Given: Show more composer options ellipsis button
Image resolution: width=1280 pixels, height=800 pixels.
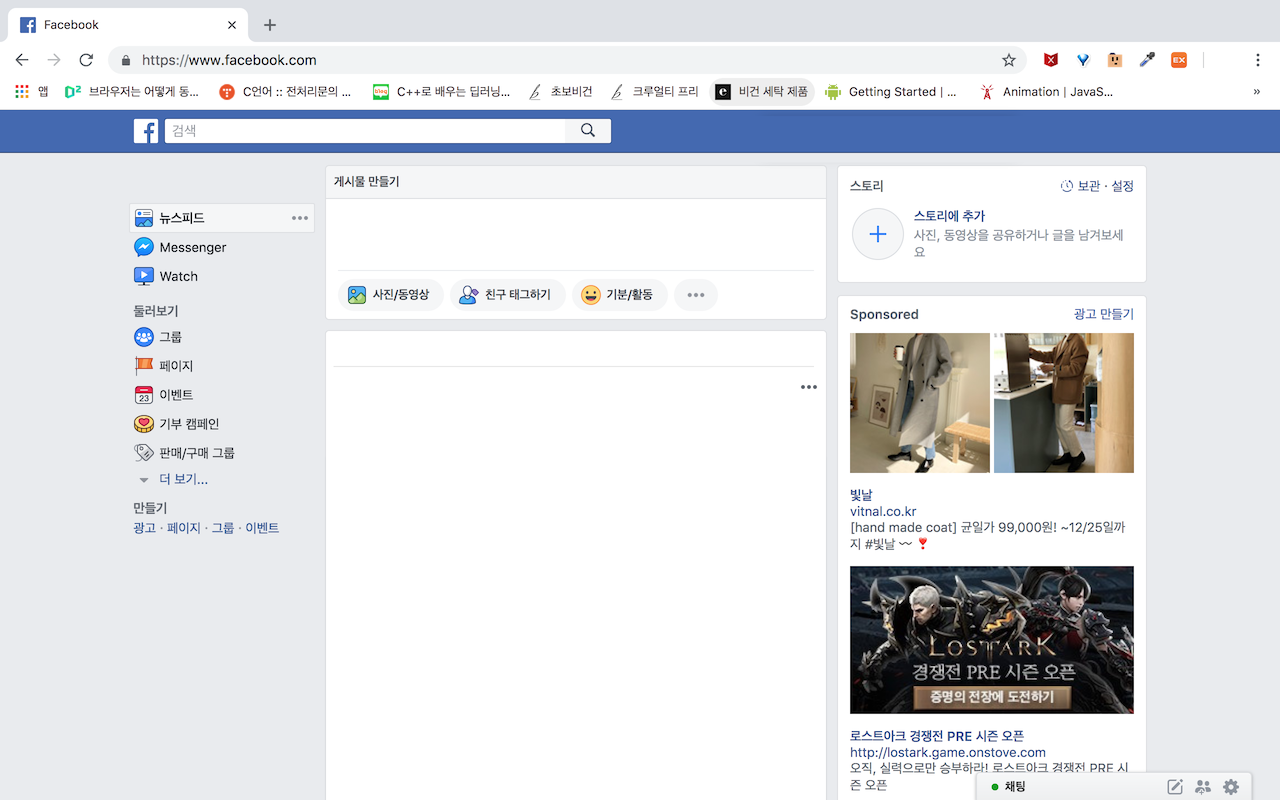Looking at the screenshot, I should click(696, 295).
